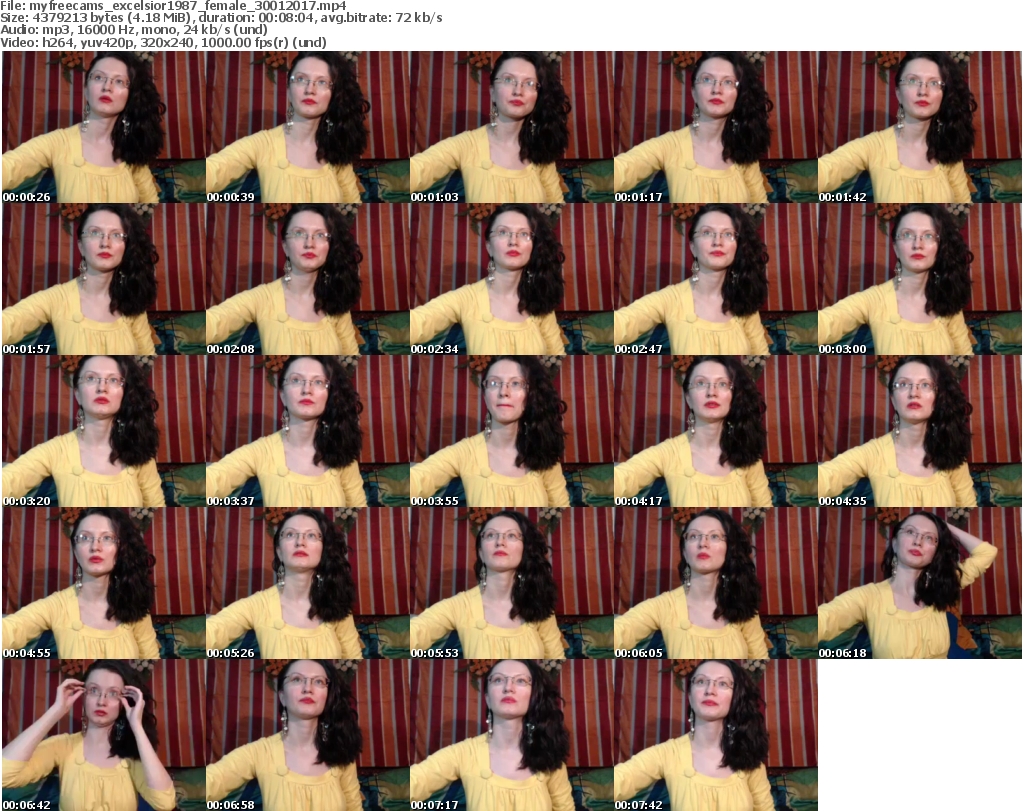Select the thumbnail stamped 00:01:03

tap(511, 127)
